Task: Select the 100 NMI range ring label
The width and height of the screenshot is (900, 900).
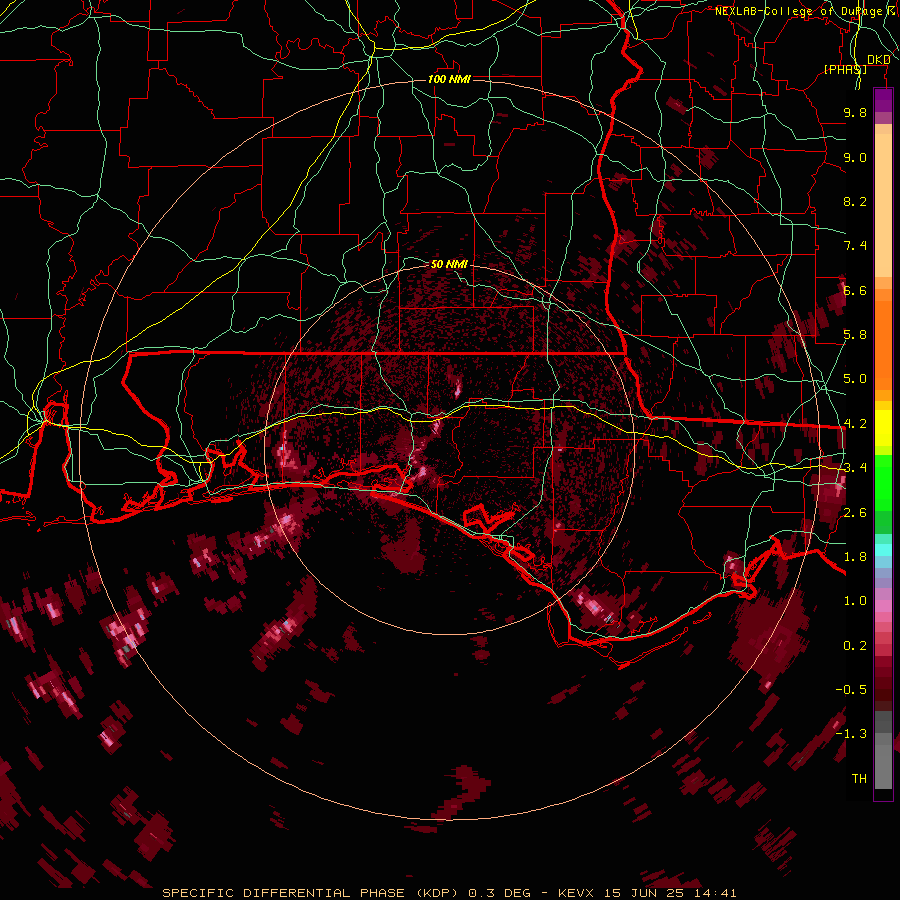Action: pos(449,79)
